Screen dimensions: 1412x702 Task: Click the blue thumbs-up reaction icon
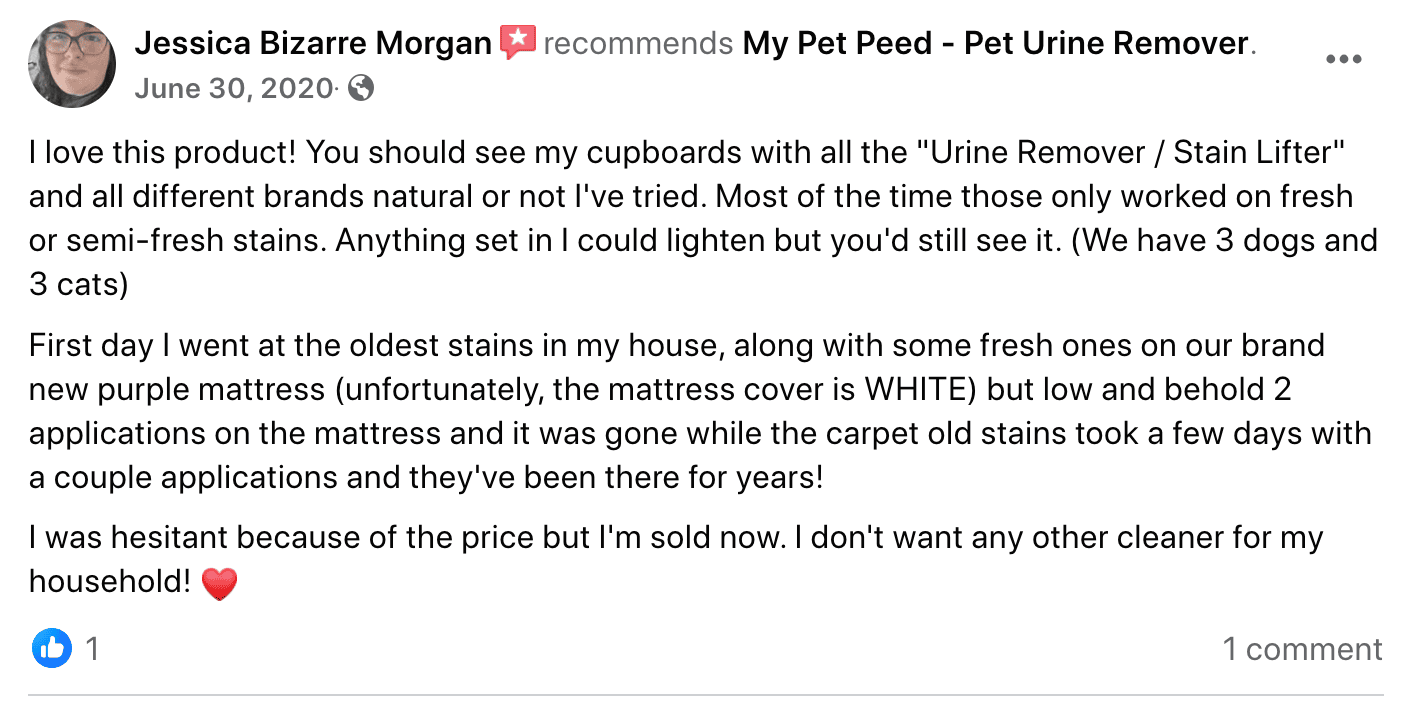[x=51, y=649]
